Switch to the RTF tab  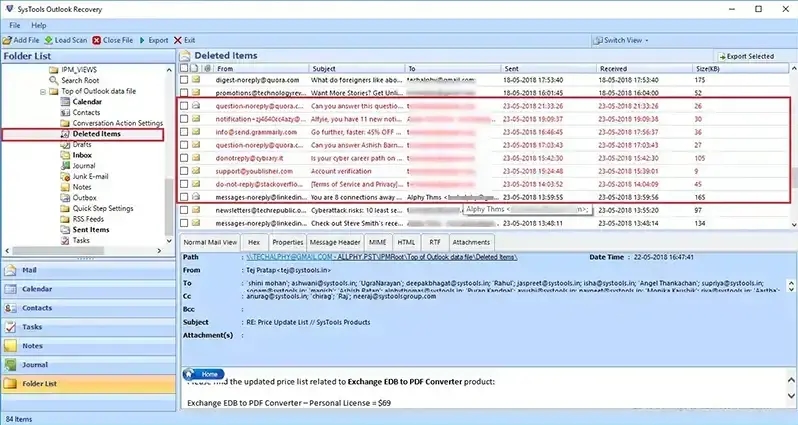coord(435,242)
